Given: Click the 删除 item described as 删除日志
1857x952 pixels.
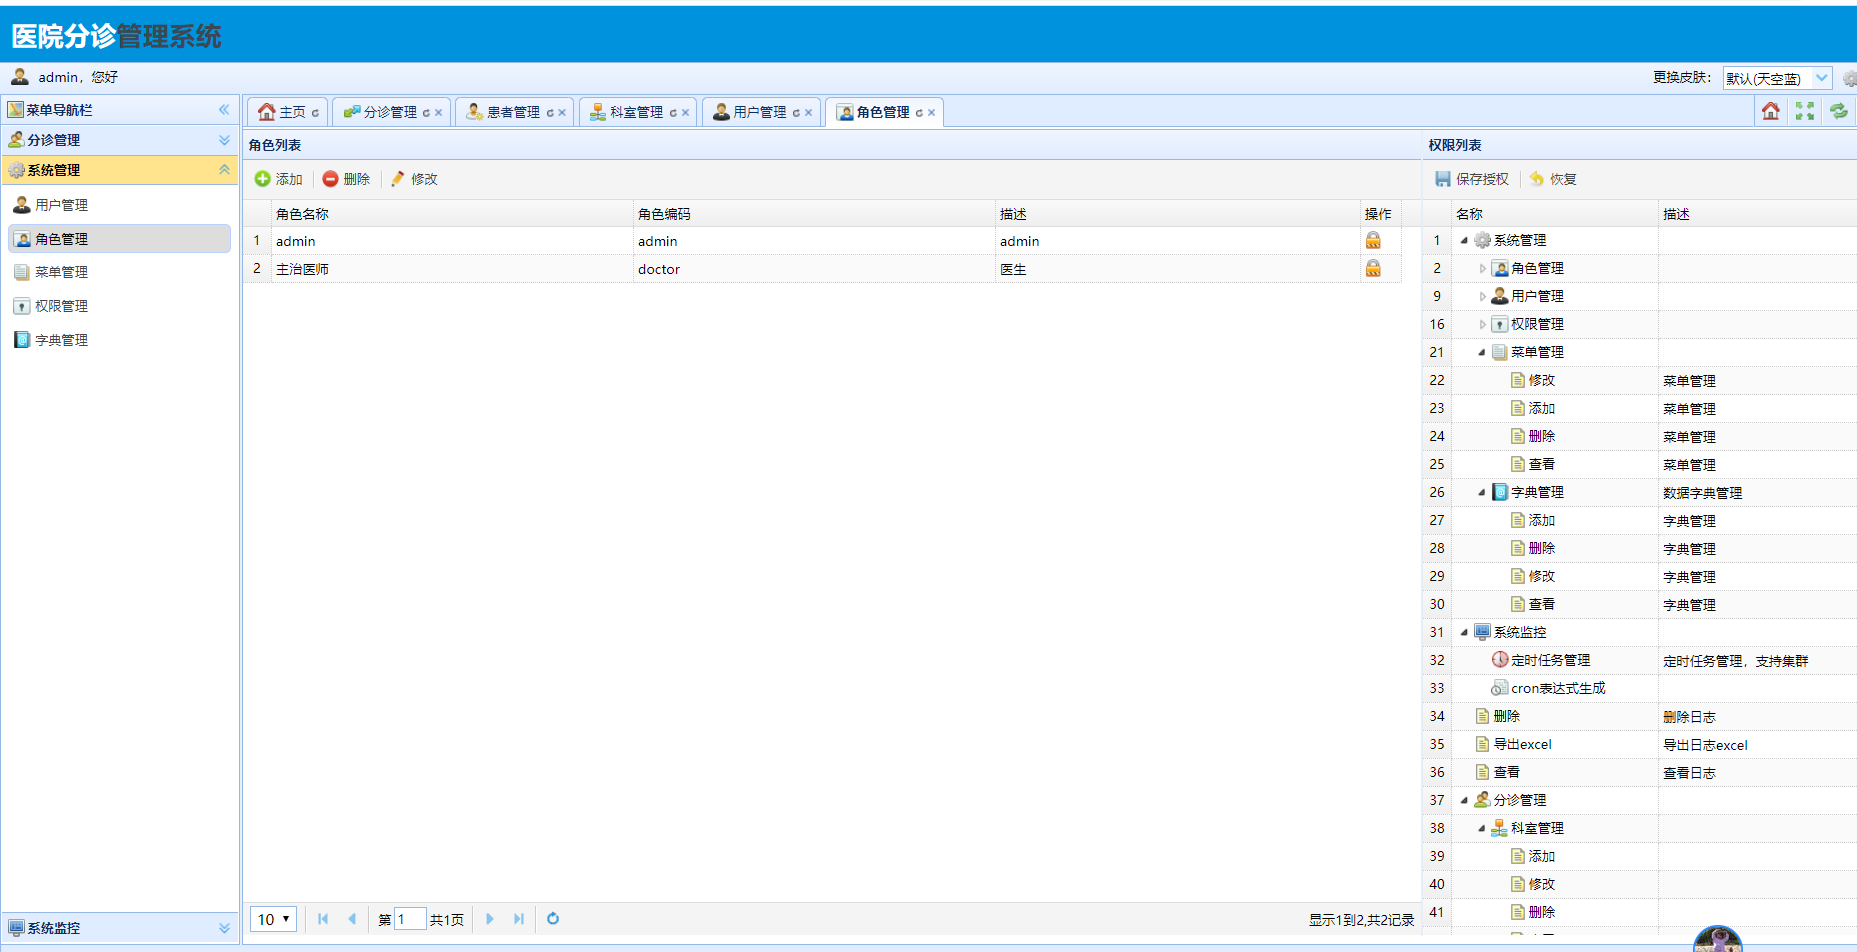Looking at the screenshot, I should coord(1506,716).
